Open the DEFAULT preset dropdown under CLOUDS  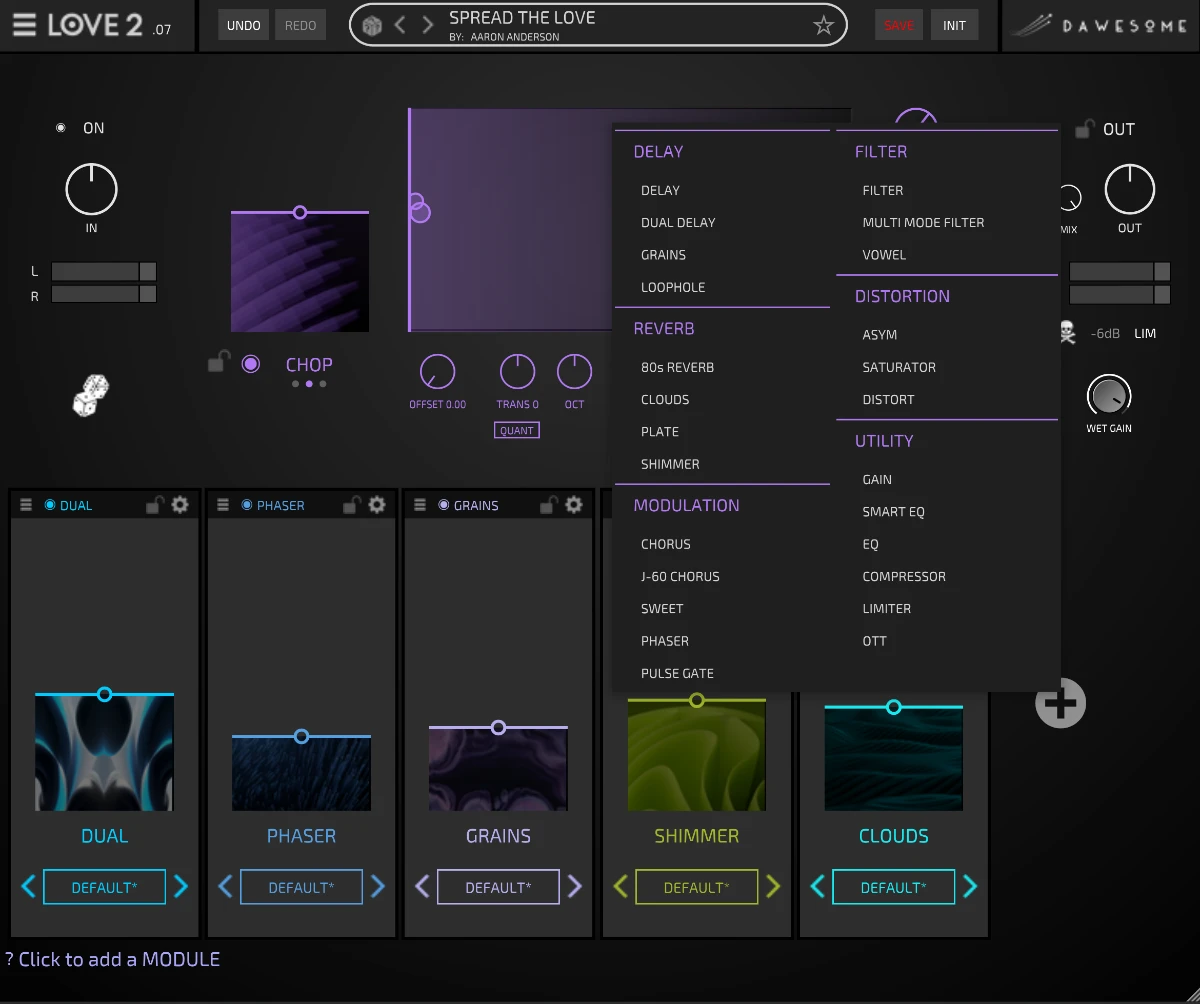[893, 887]
